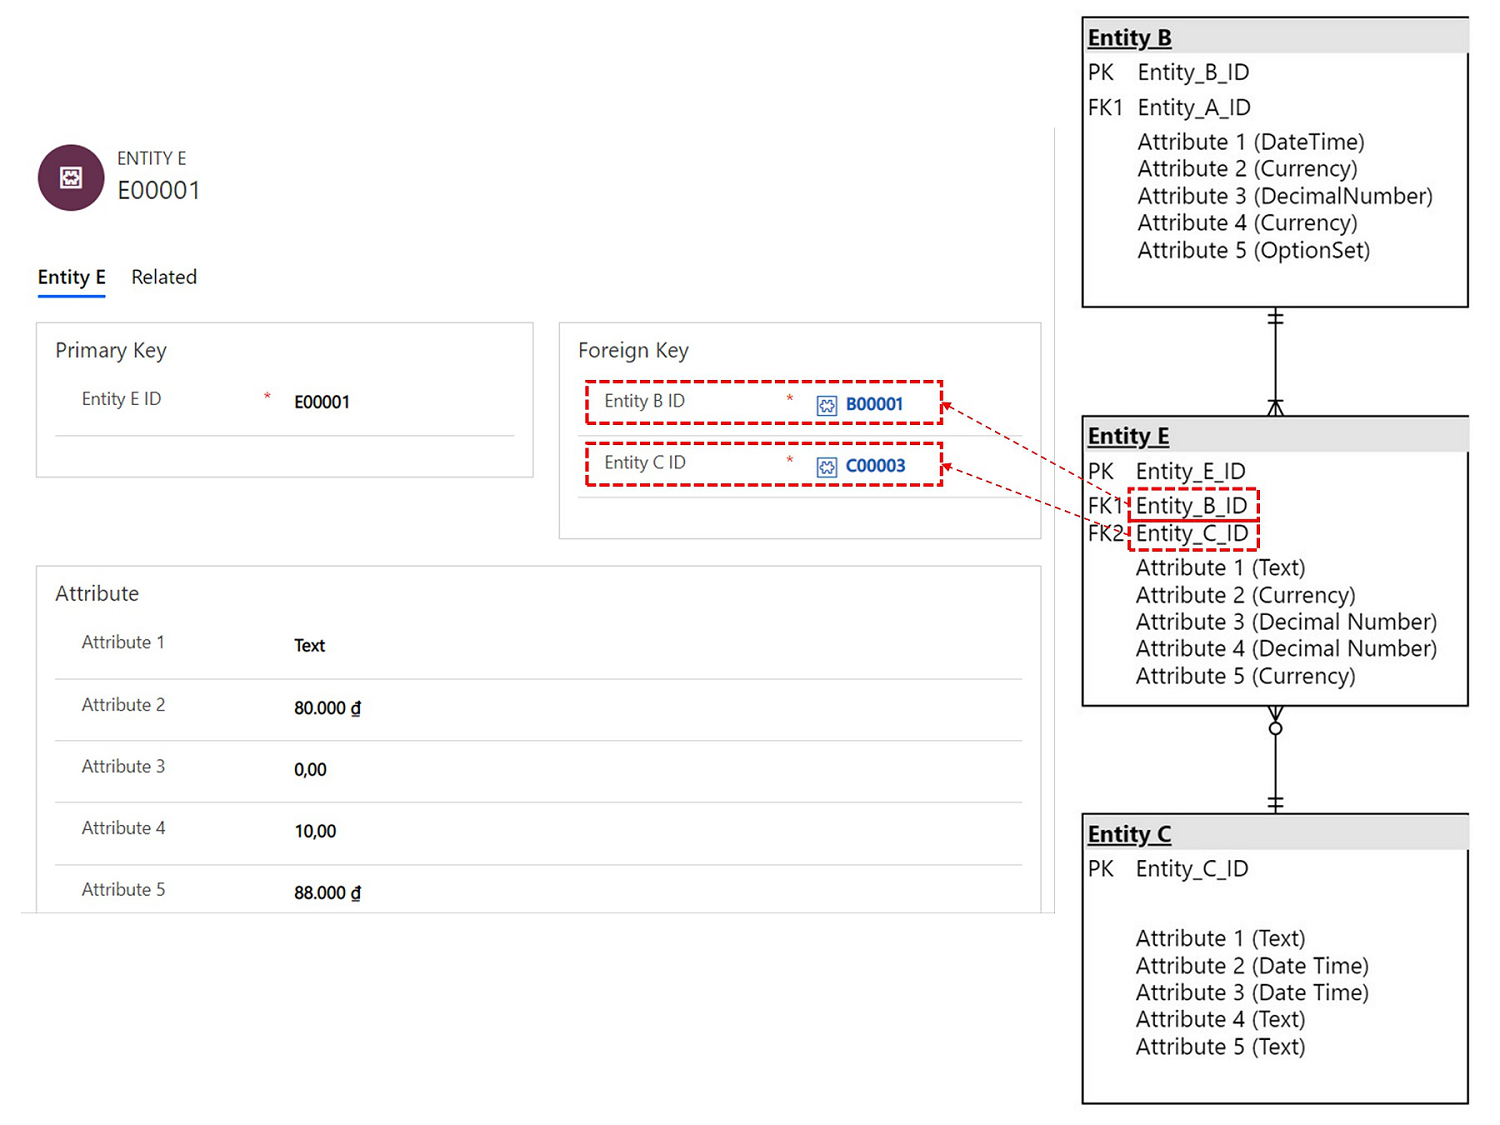Switch to the Related tab

[164, 277]
